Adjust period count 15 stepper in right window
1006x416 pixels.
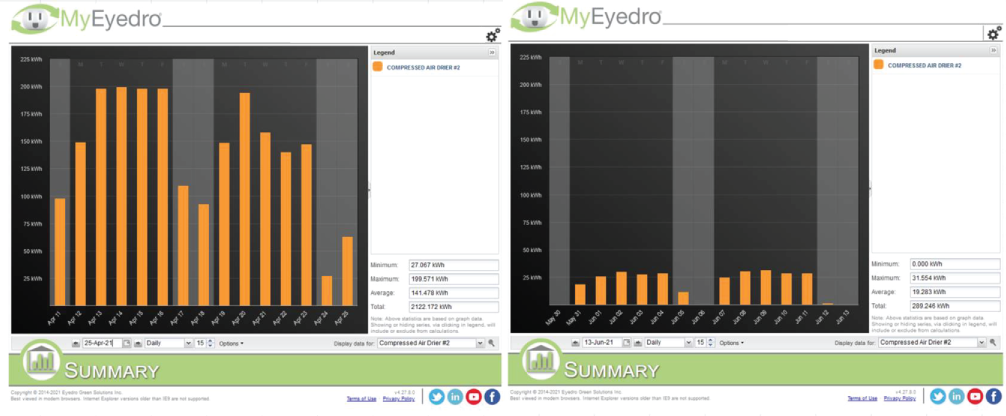click(710, 343)
